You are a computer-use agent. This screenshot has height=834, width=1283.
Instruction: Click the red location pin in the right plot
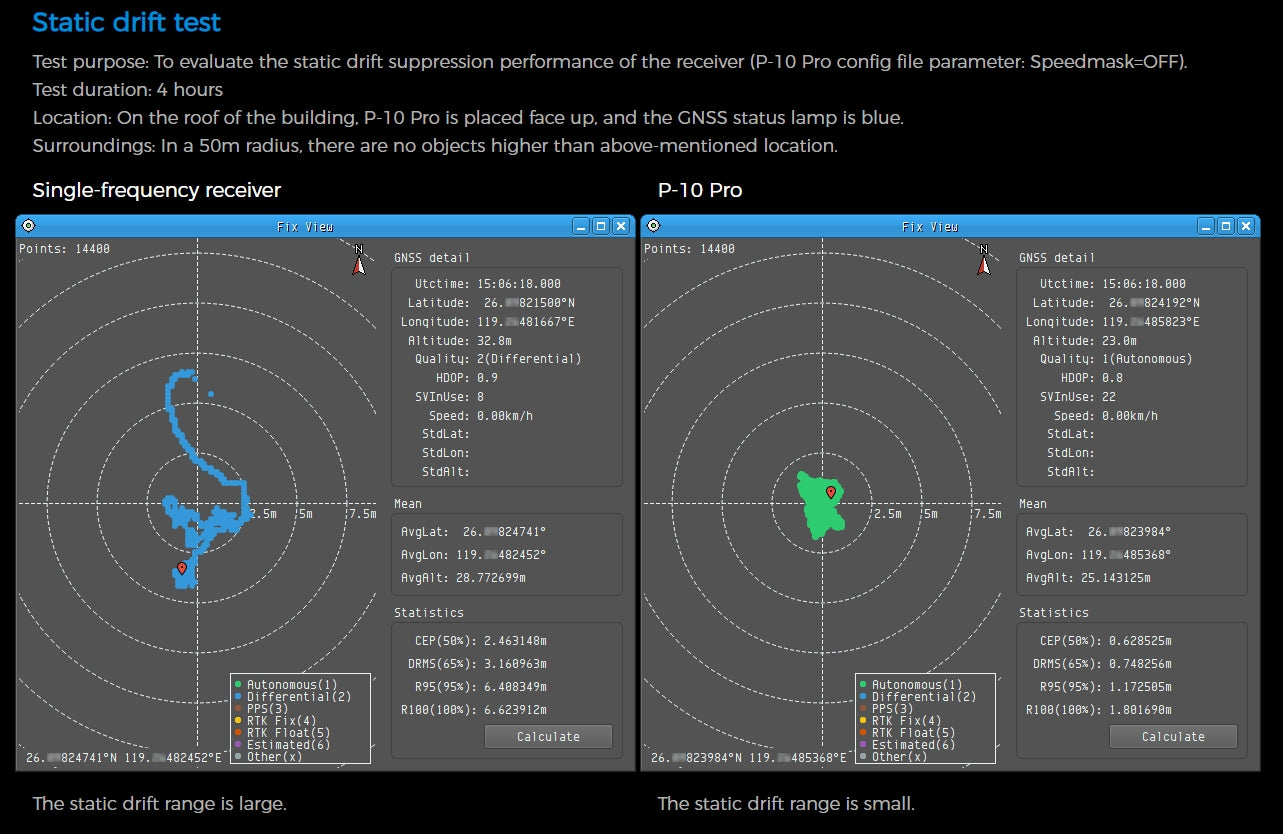pos(830,493)
